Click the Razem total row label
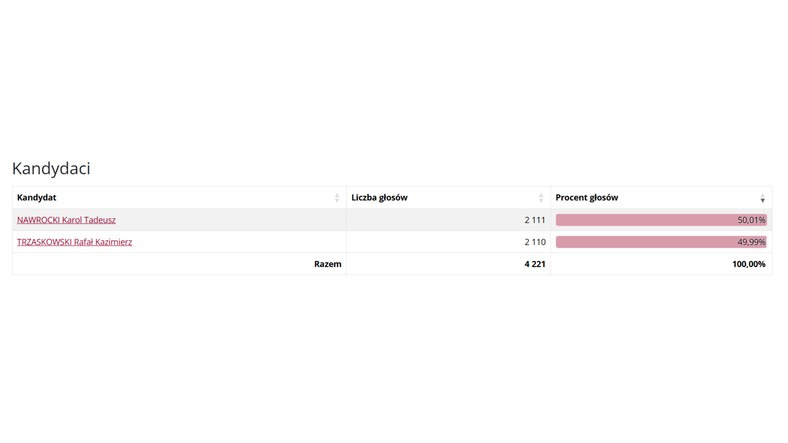This screenshot has height=443, width=788. tap(328, 264)
